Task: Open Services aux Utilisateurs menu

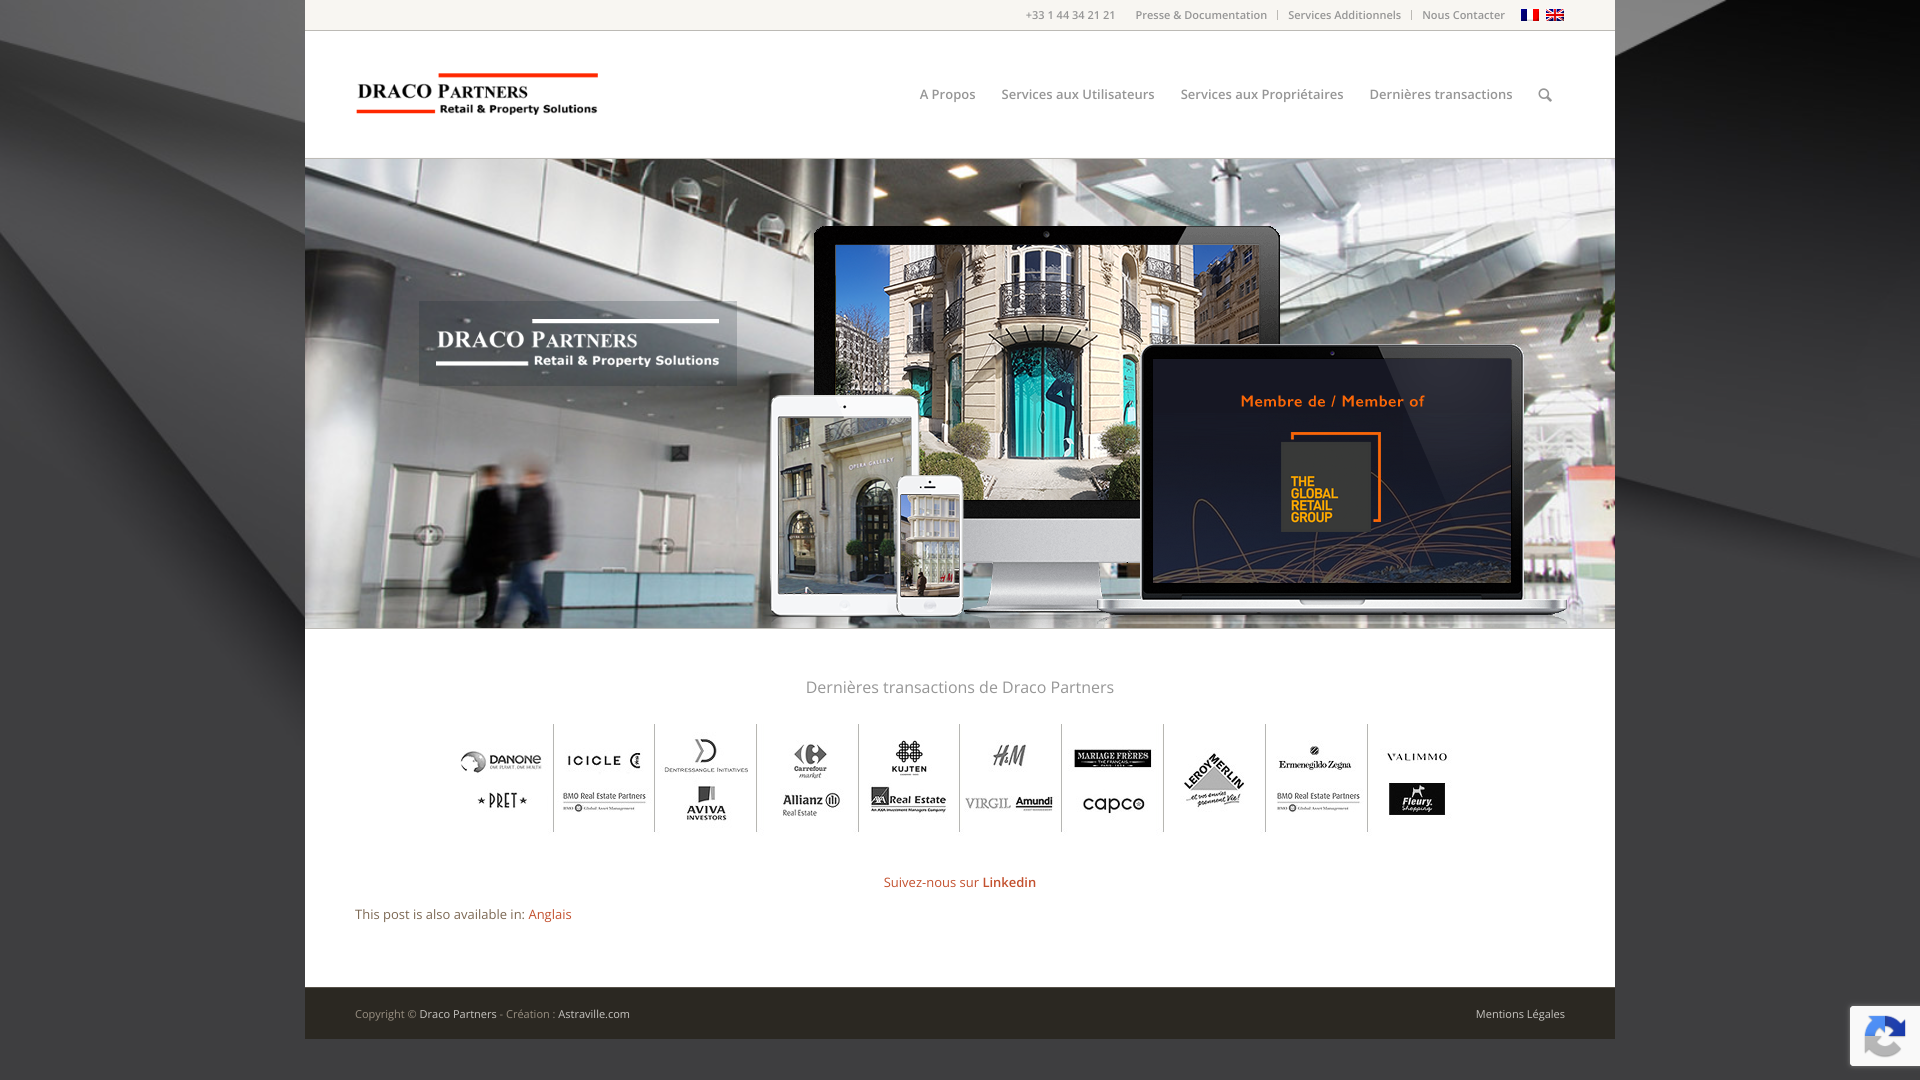Action: [x=1077, y=94]
